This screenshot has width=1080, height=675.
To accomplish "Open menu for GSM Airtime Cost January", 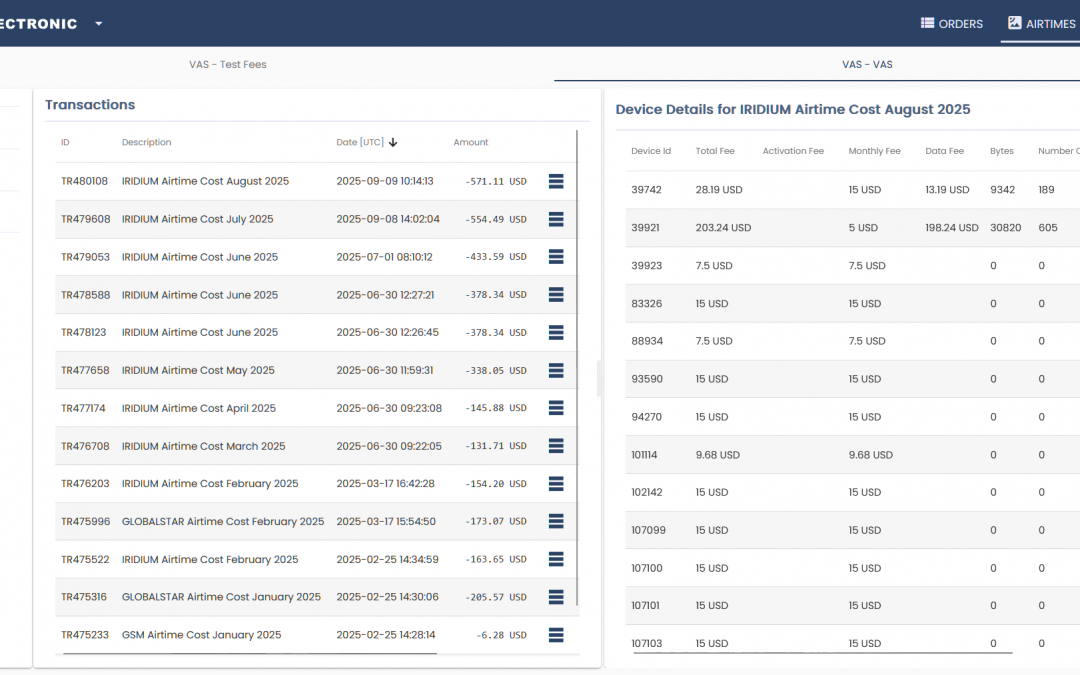I will [x=556, y=635].
